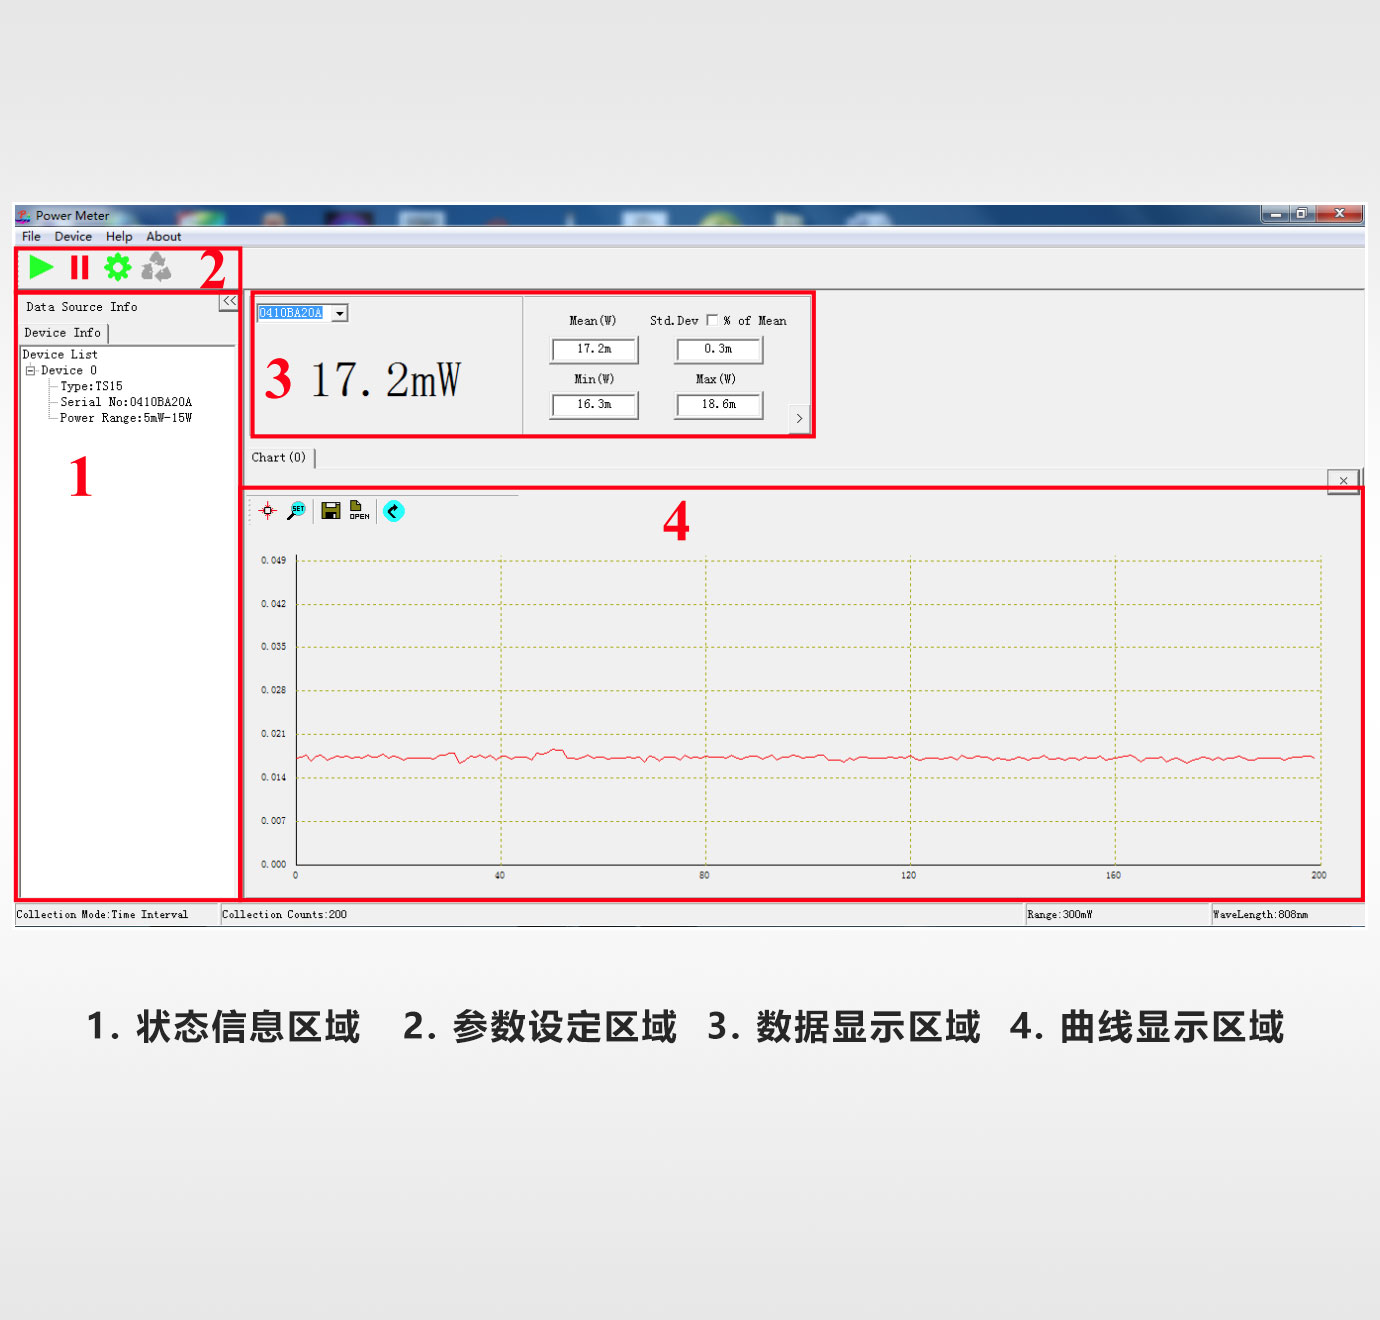Start measurement with the green play button

[41, 267]
